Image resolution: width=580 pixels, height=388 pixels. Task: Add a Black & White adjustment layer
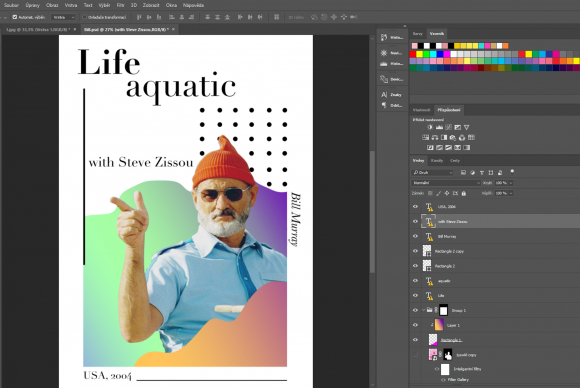444,138
